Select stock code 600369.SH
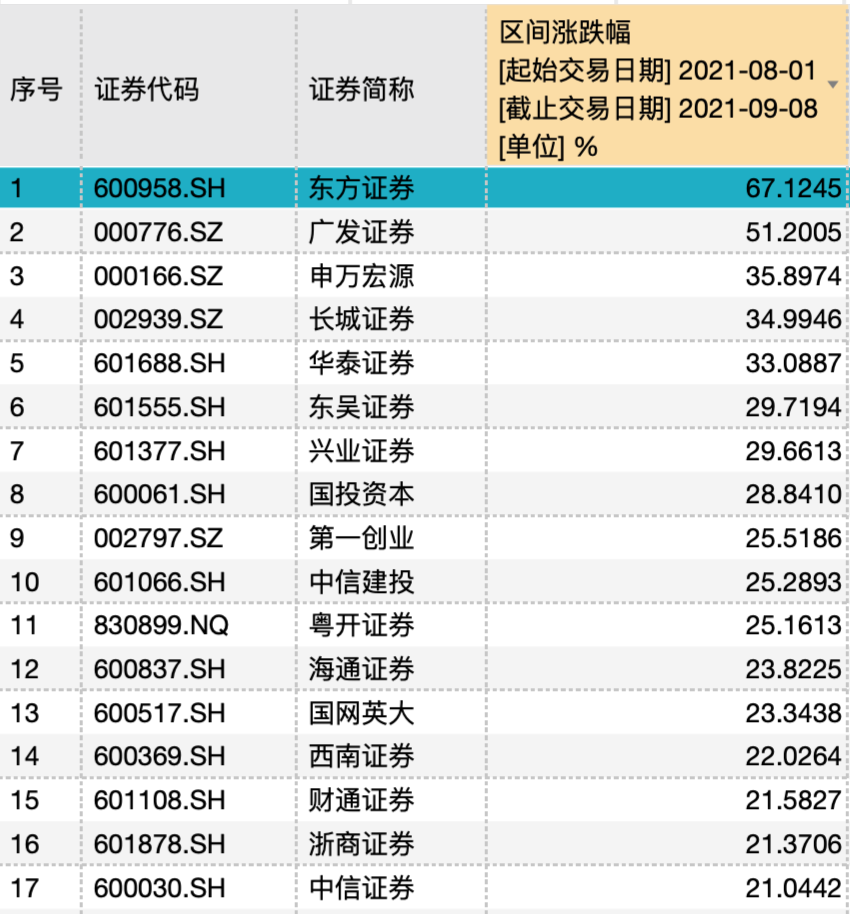 coord(159,757)
